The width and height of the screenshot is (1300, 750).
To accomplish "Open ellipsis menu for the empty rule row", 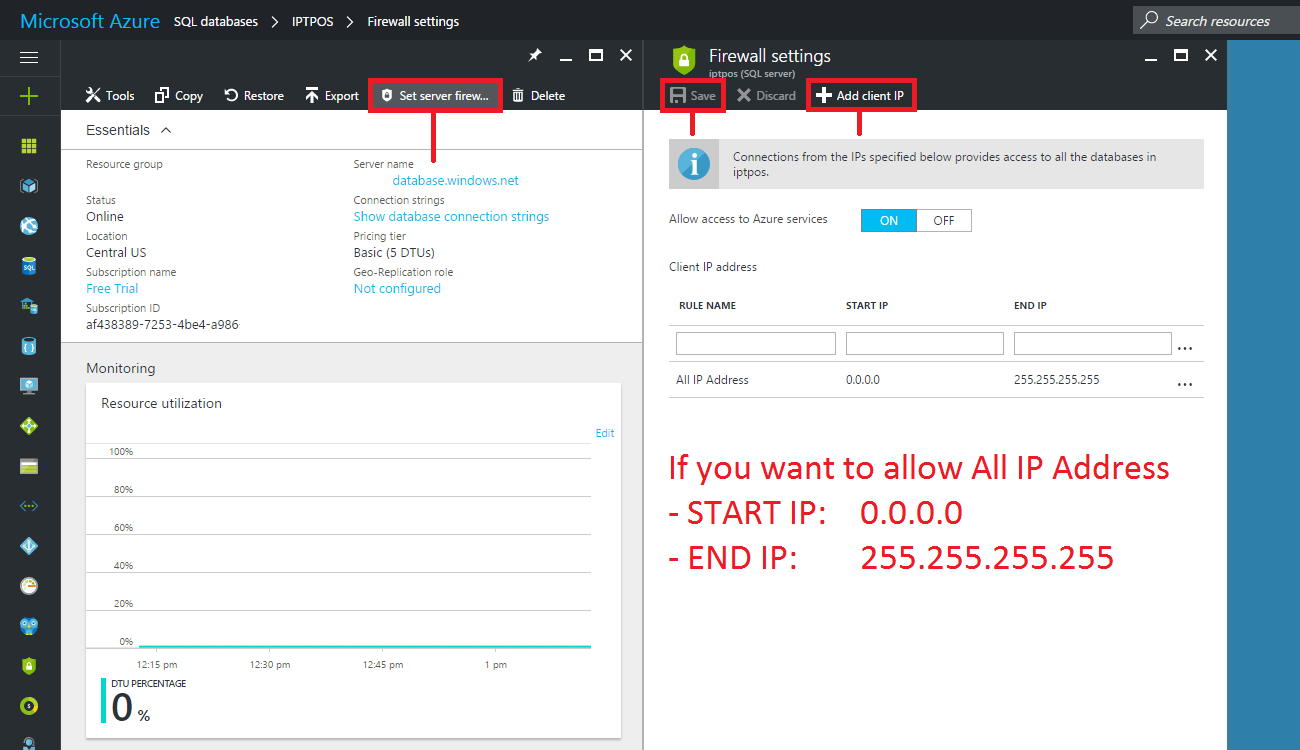I will [1185, 348].
